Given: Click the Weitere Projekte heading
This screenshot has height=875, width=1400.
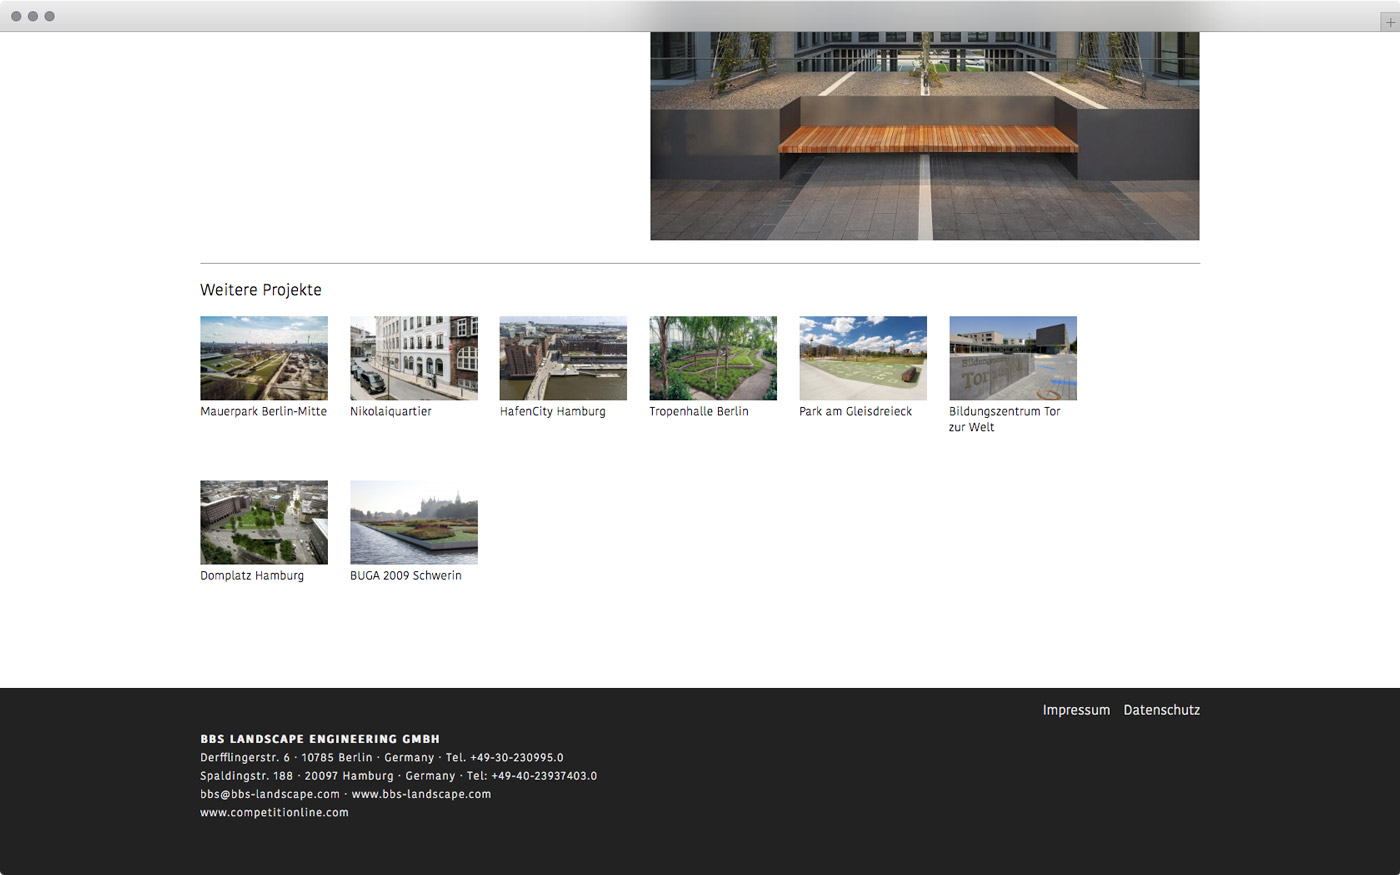Looking at the screenshot, I should point(261,290).
